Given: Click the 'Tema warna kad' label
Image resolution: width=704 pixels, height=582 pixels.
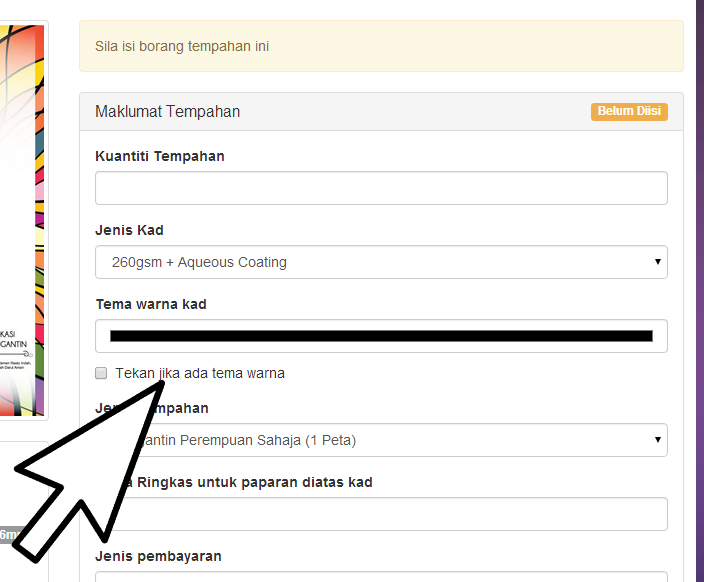Looking at the screenshot, I should click(151, 304).
